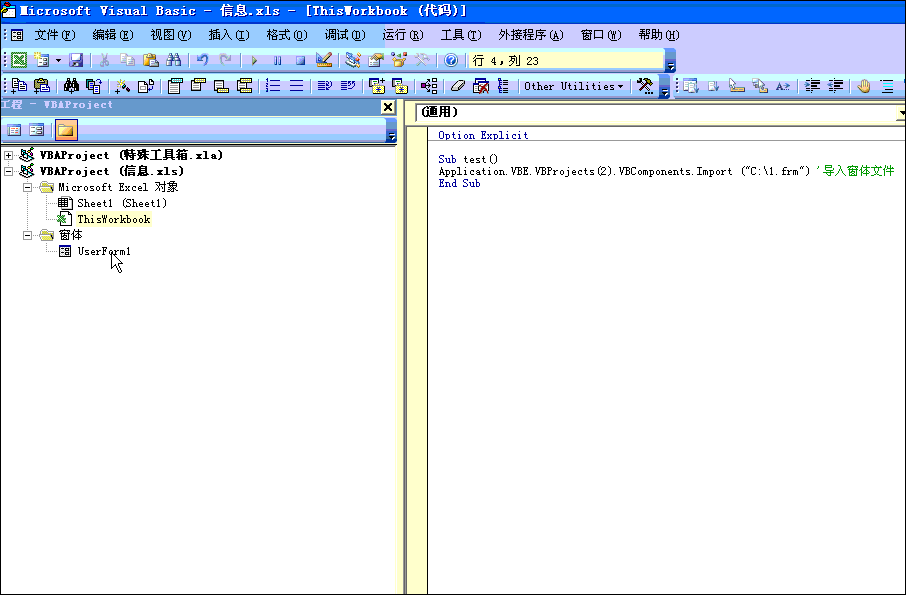Click the View Object icon in the project panel

point(36,130)
